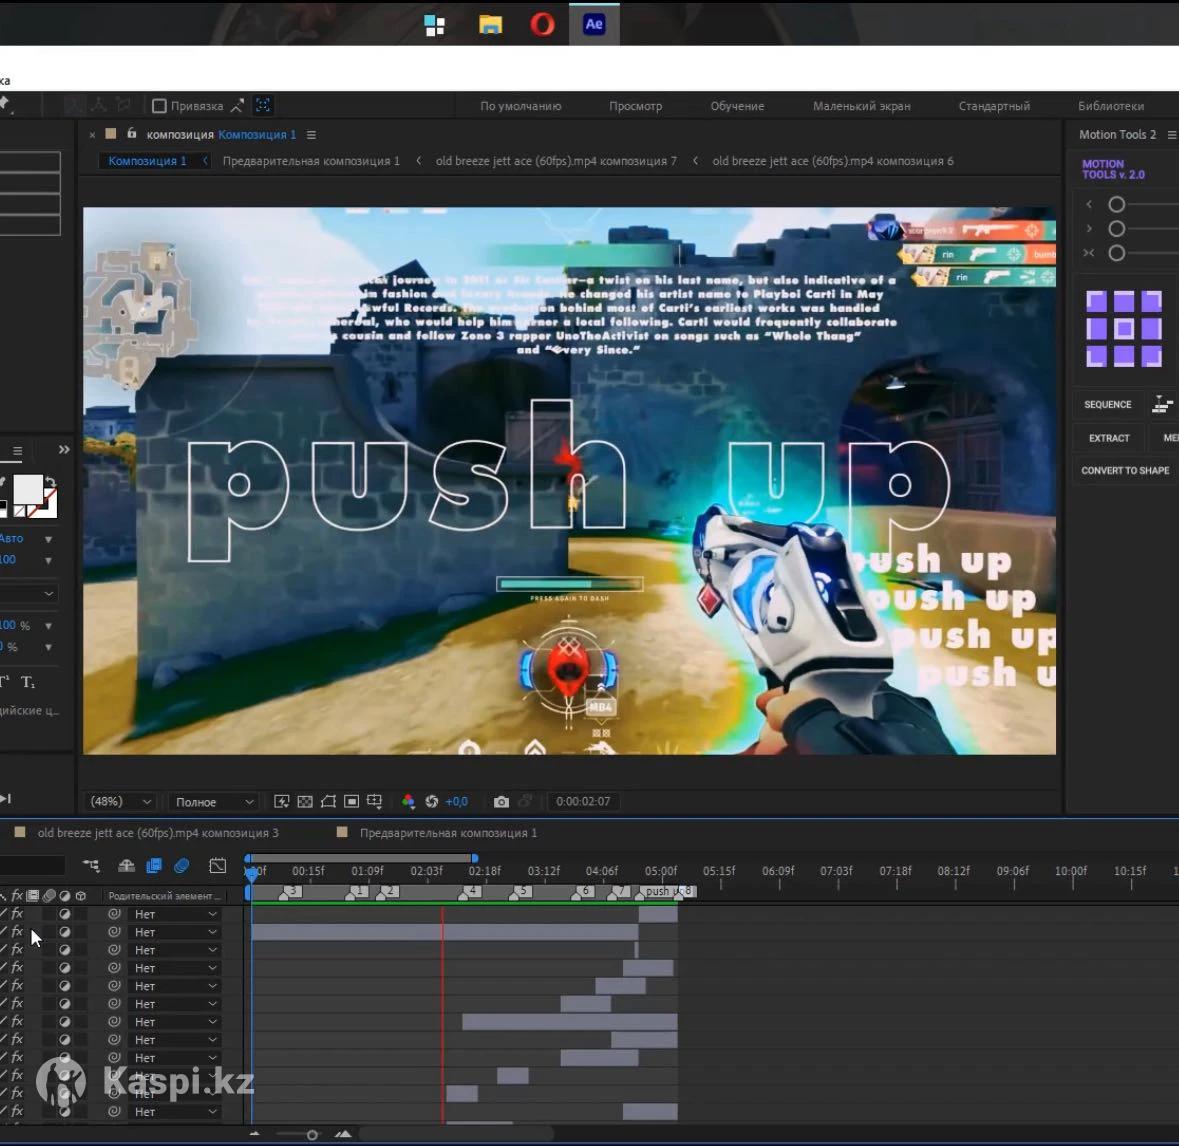Click the SEQUENCE button in Motion Tools
The height and width of the screenshot is (1146, 1179).
pos(1108,405)
